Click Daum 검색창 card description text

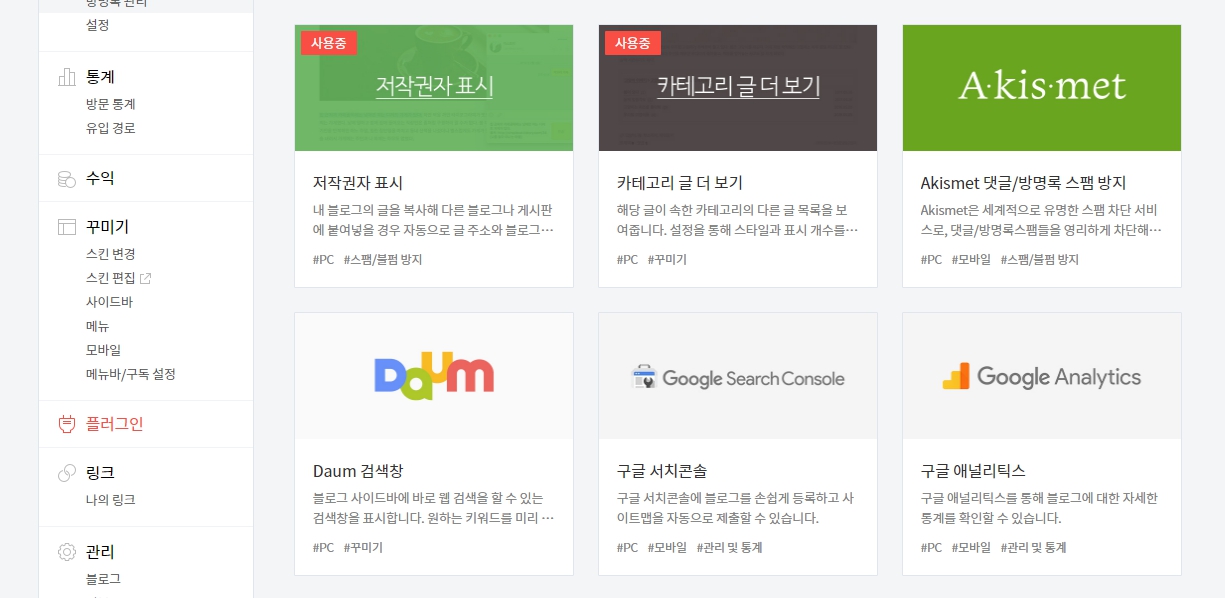pos(433,508)
